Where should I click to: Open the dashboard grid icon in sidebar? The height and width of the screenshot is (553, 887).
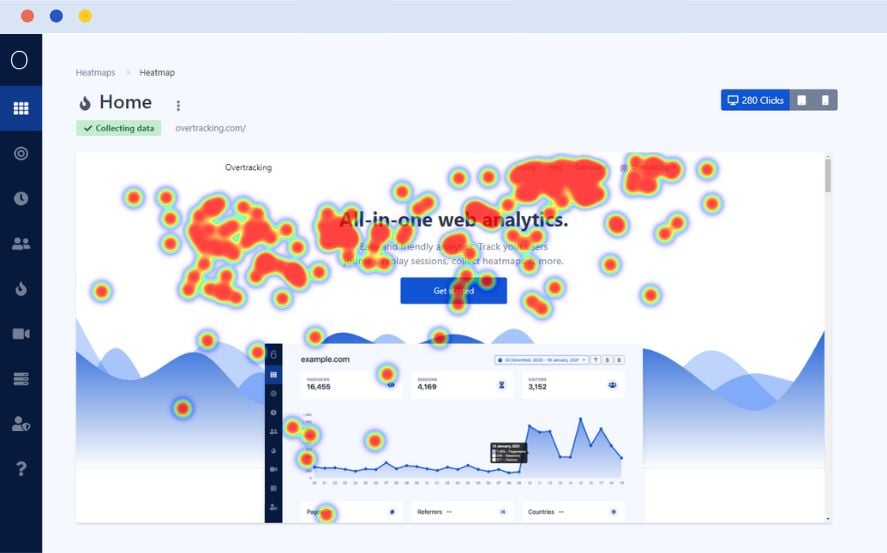tap(20, 108)
